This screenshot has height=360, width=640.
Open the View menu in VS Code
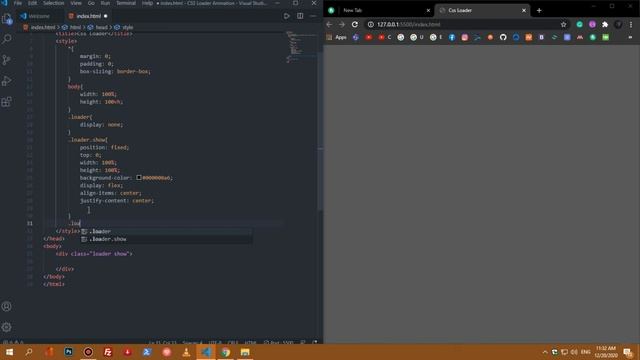76,3
